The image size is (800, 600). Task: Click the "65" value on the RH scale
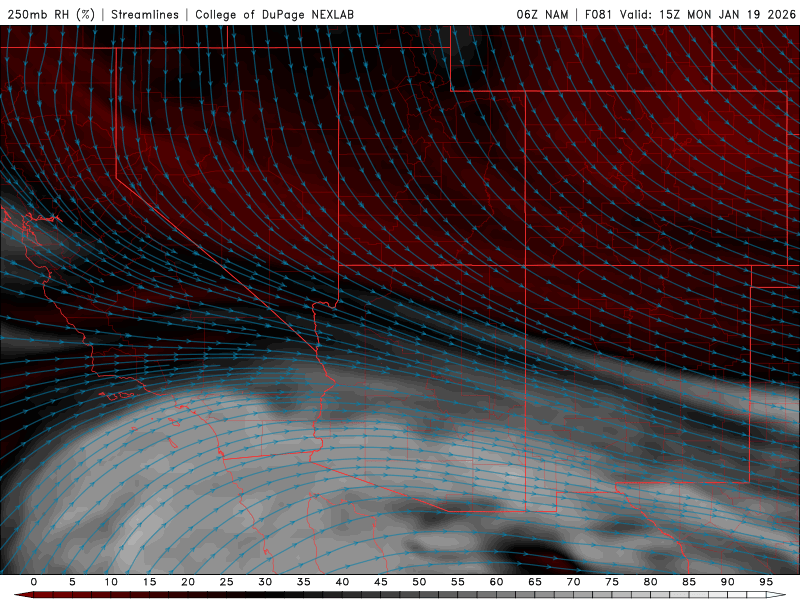pyautogui.click(x=535, y=582)
